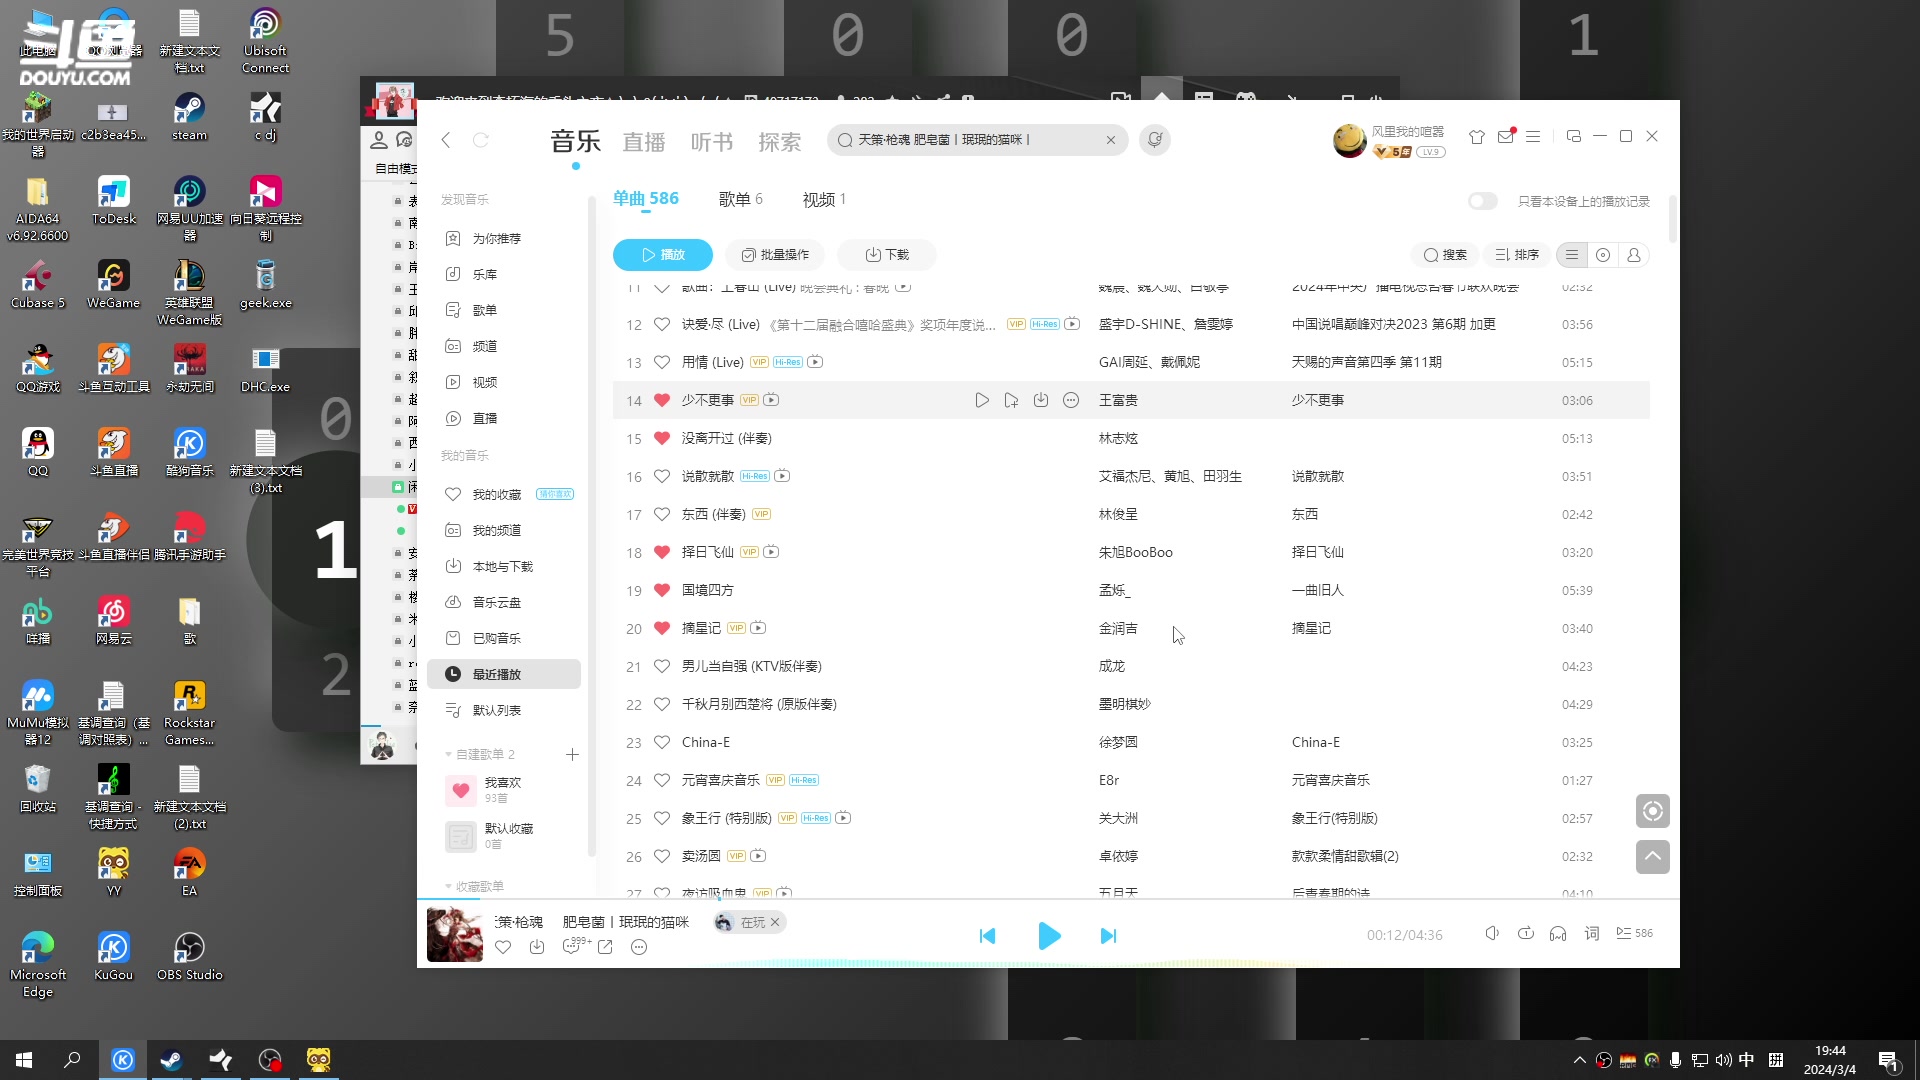Unfavorite 择日飞仙 by clicking its red heart
Viewport: 1920px width, 1080px height.
661,551
